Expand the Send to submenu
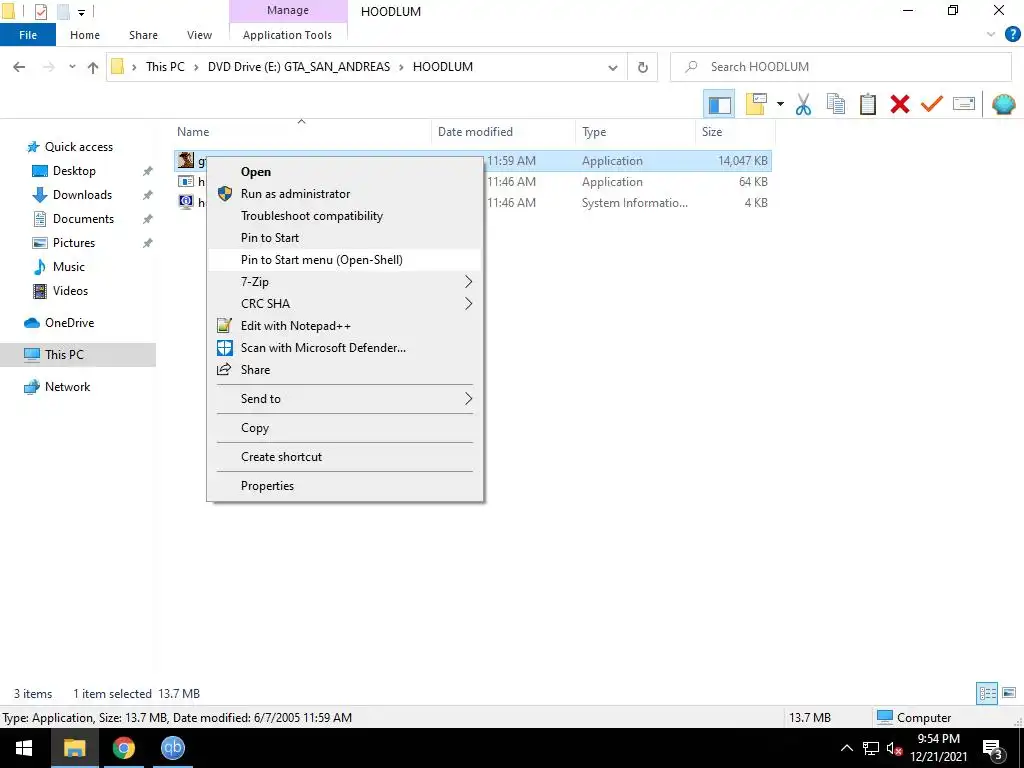1024x768 pixels. tap(344, 399)
